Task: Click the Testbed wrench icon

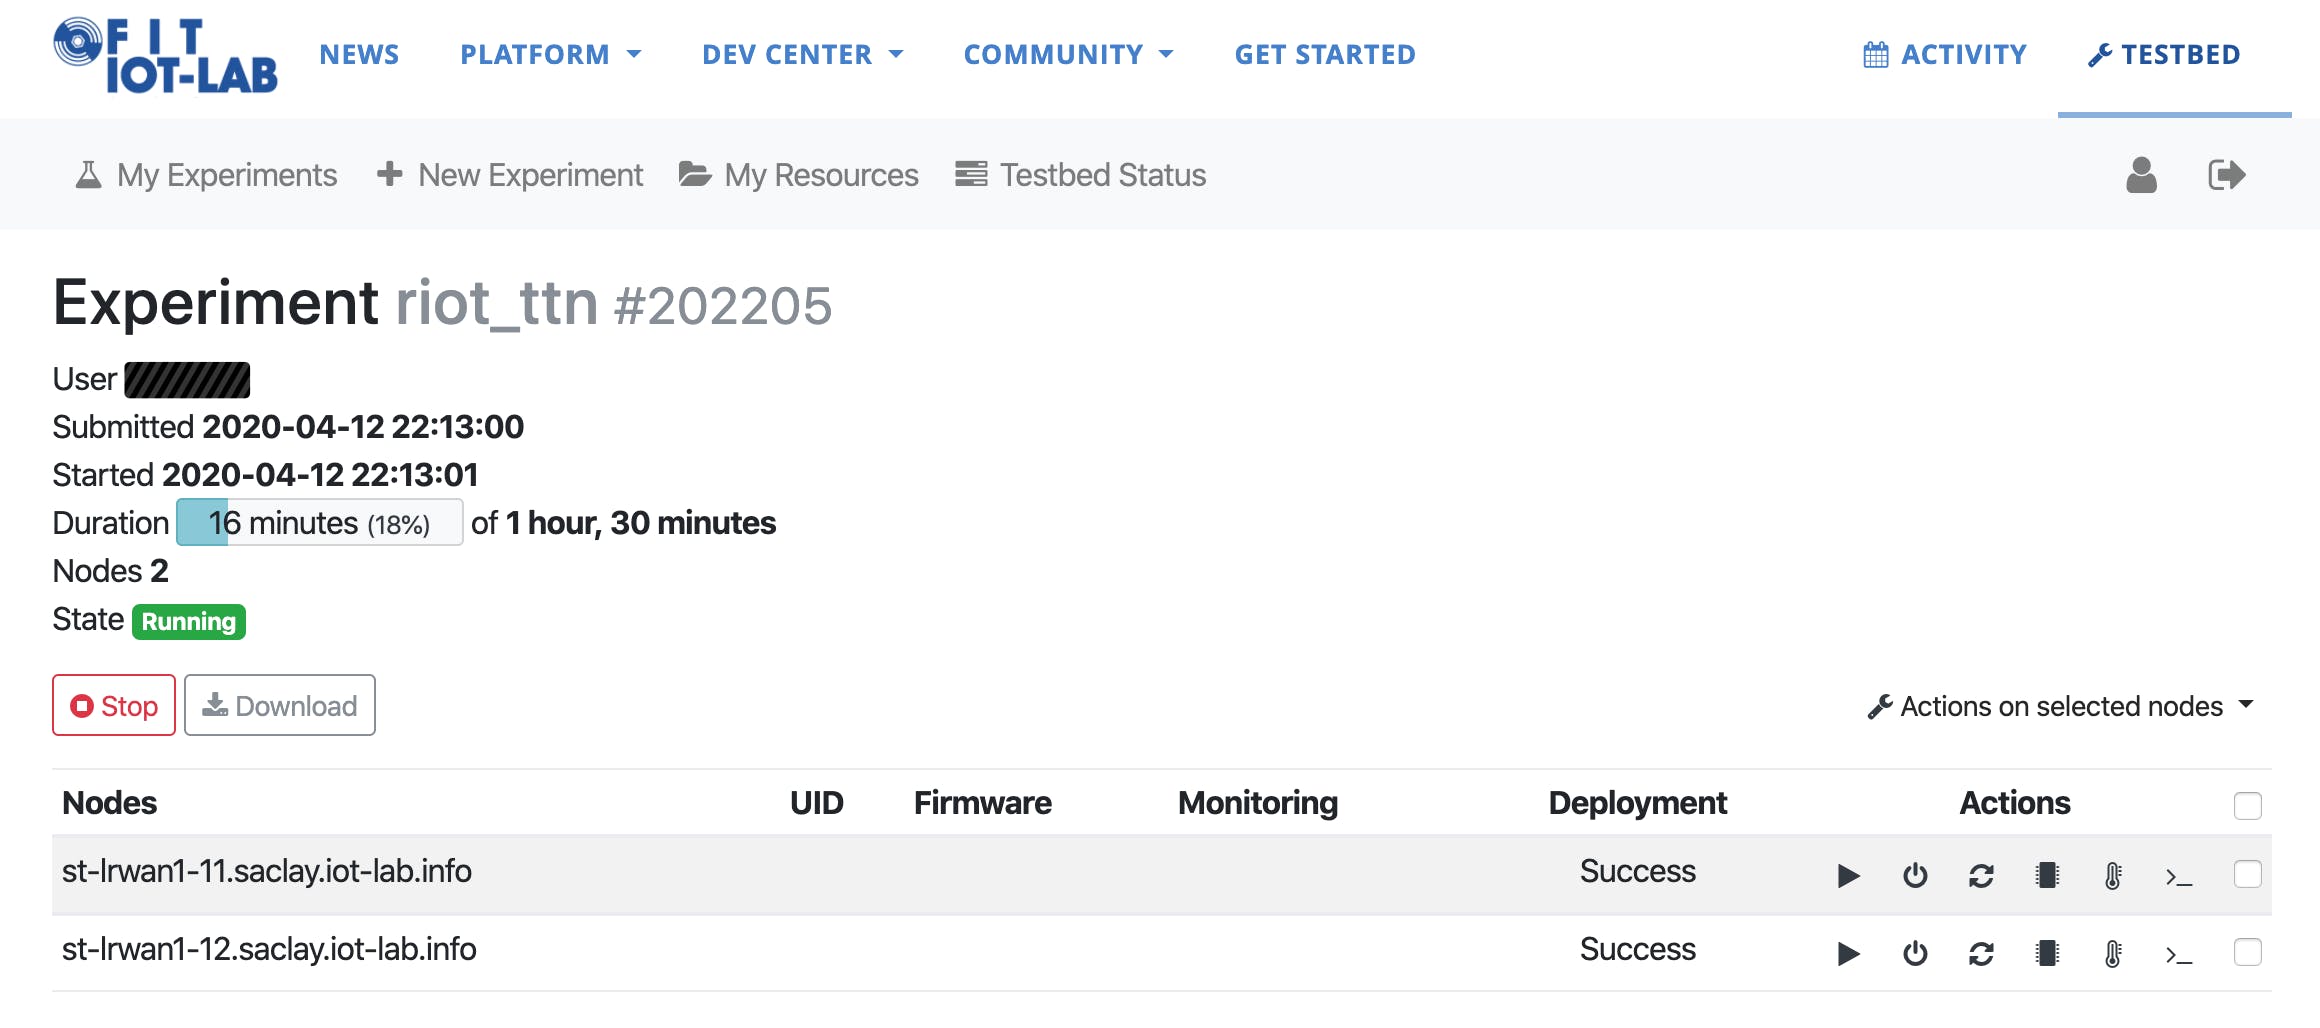Action: pos(2100,55)
